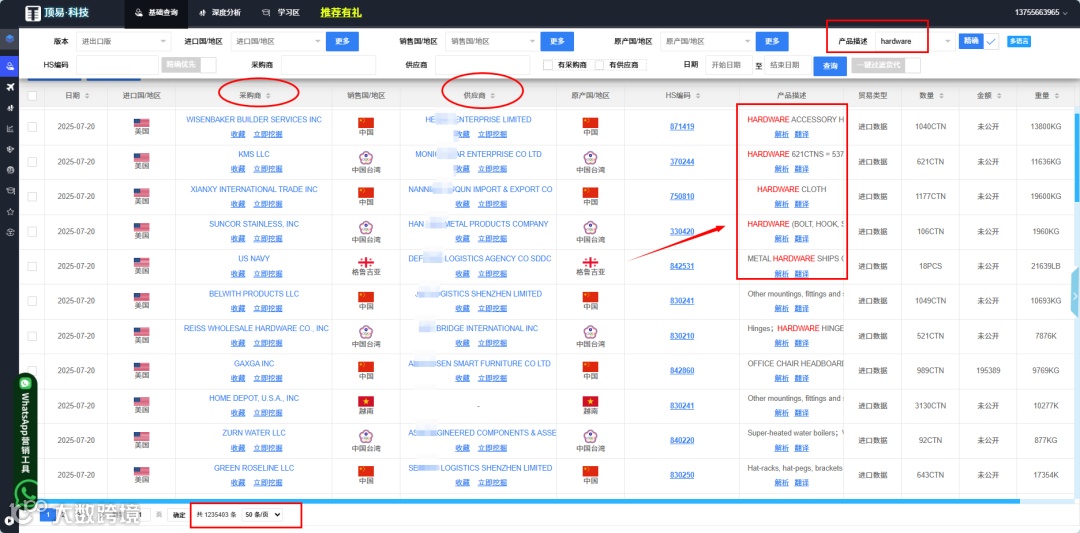1080x533 pixels.
Task: Sort by 日期 column sort arrows
Action: tap(87, 96)
